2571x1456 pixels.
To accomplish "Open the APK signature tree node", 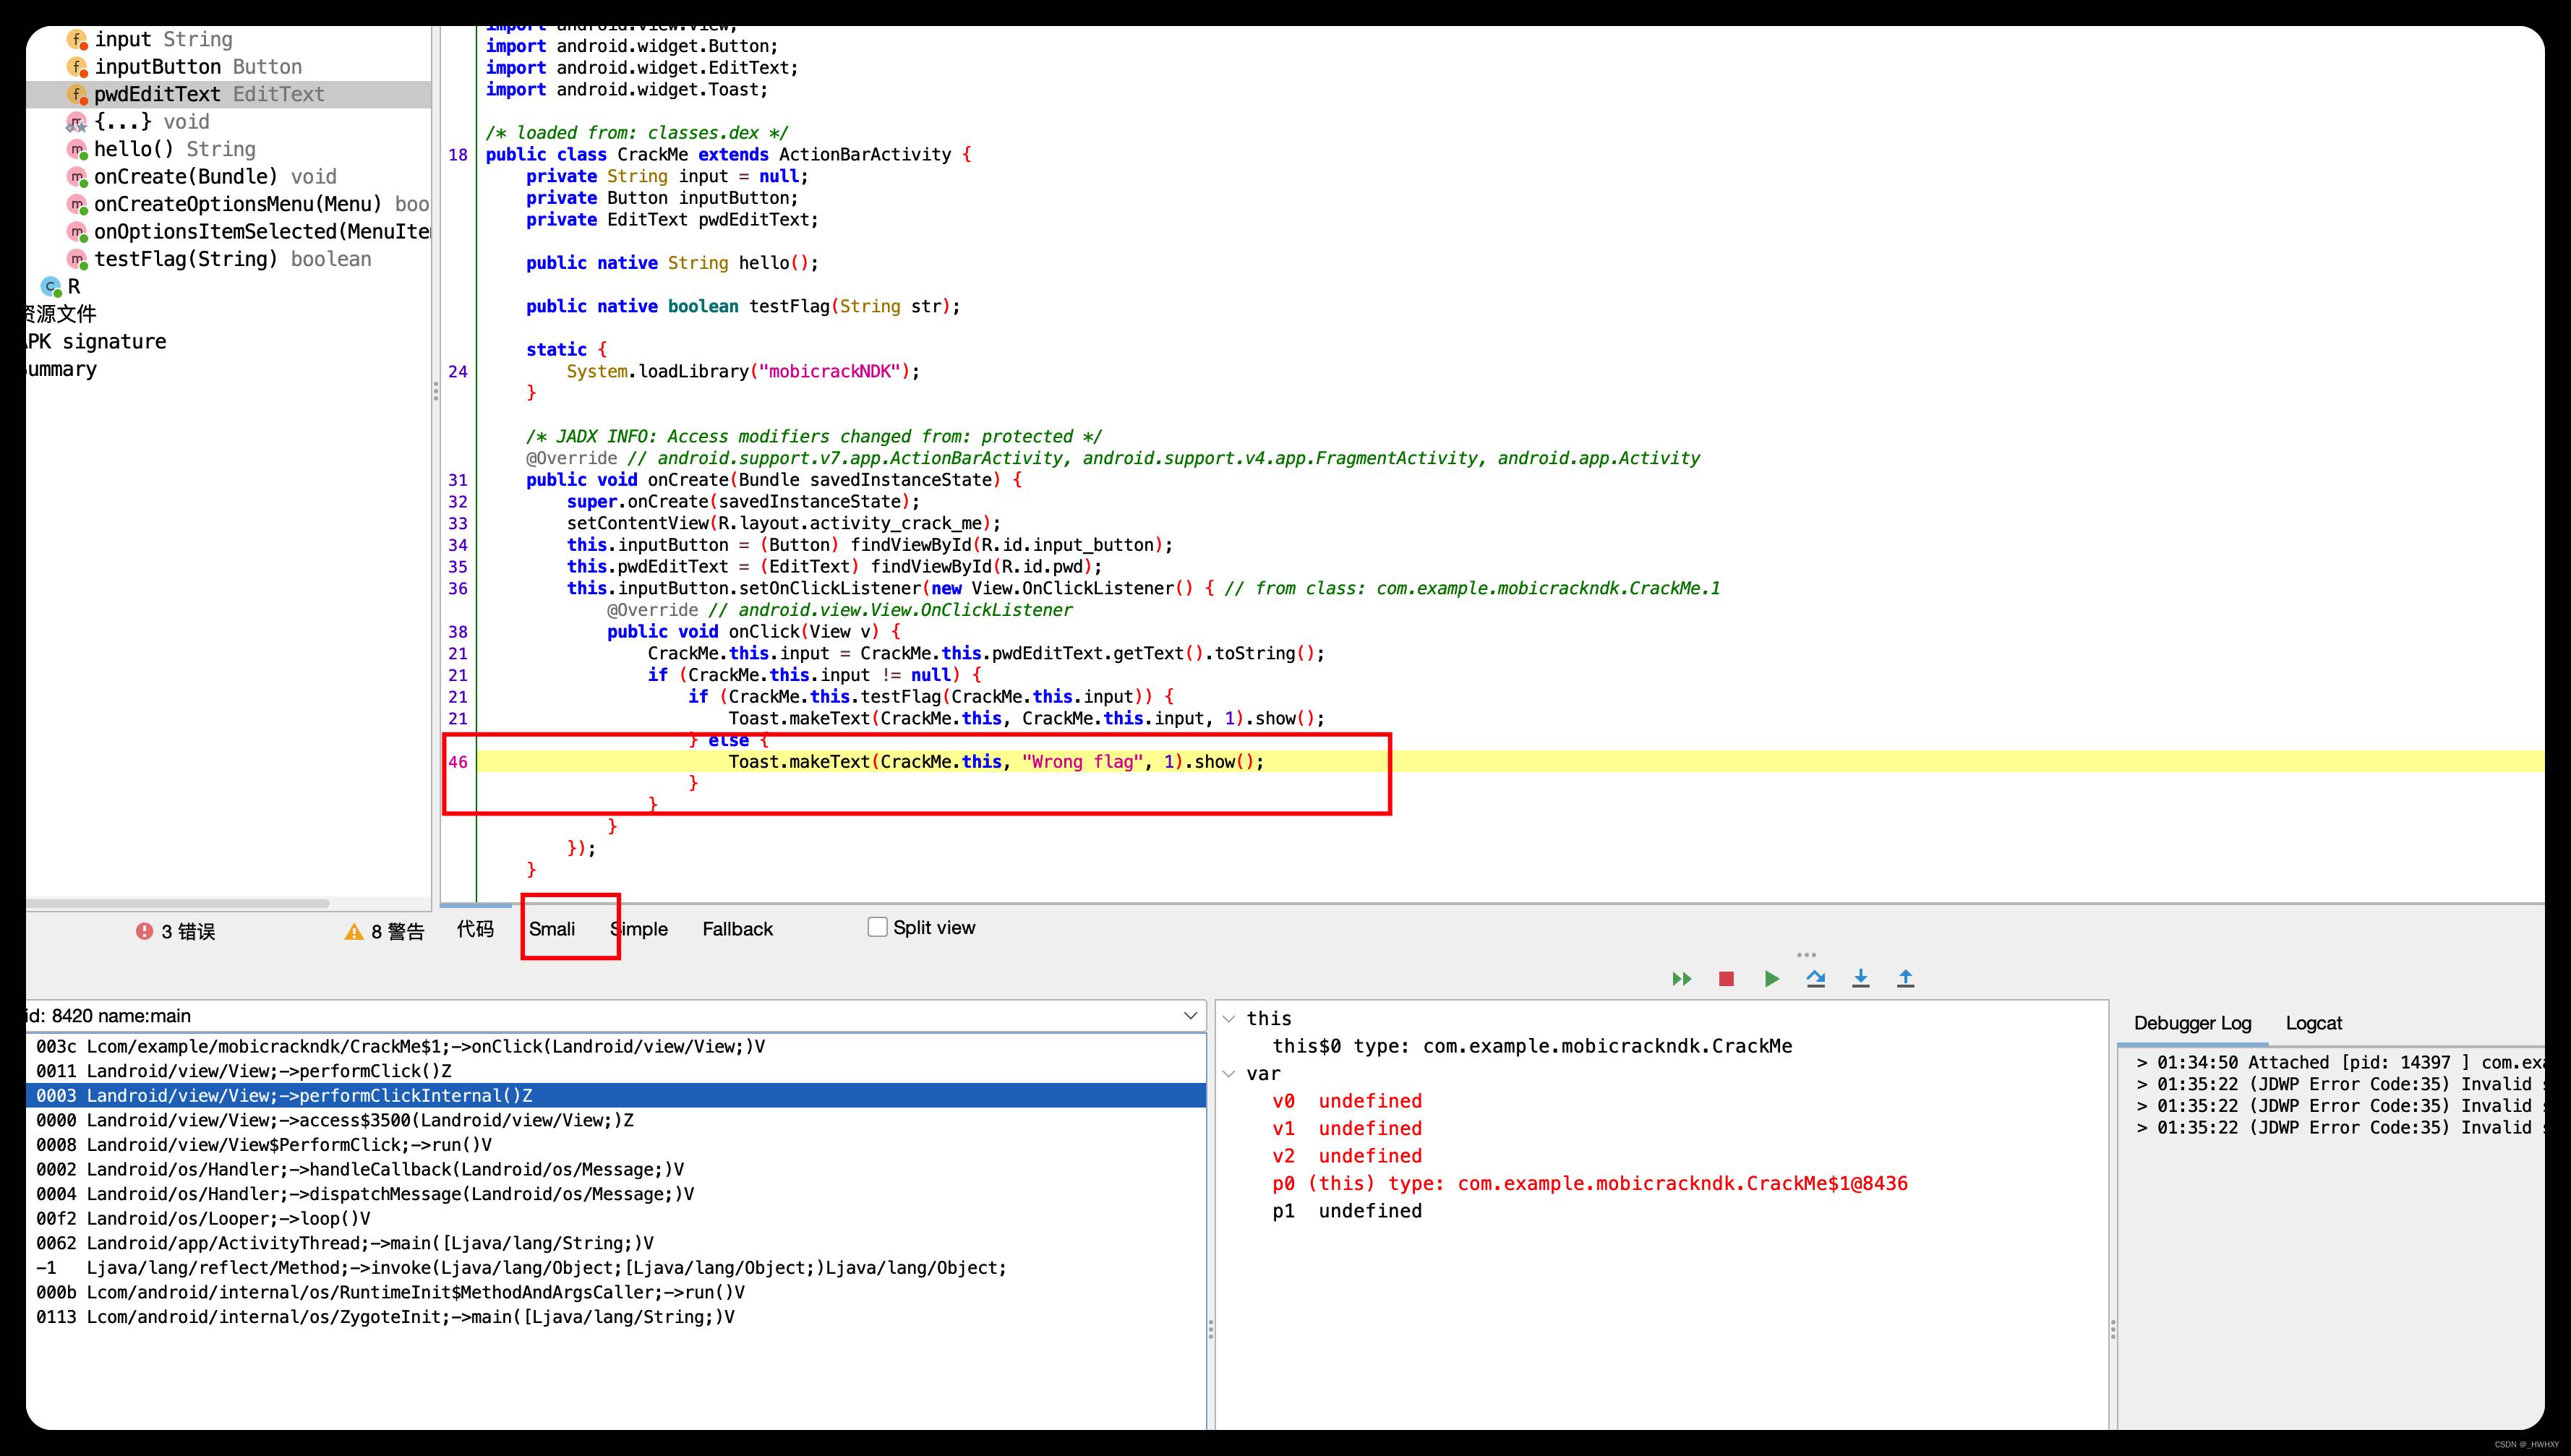I will [x=96, y=342].
